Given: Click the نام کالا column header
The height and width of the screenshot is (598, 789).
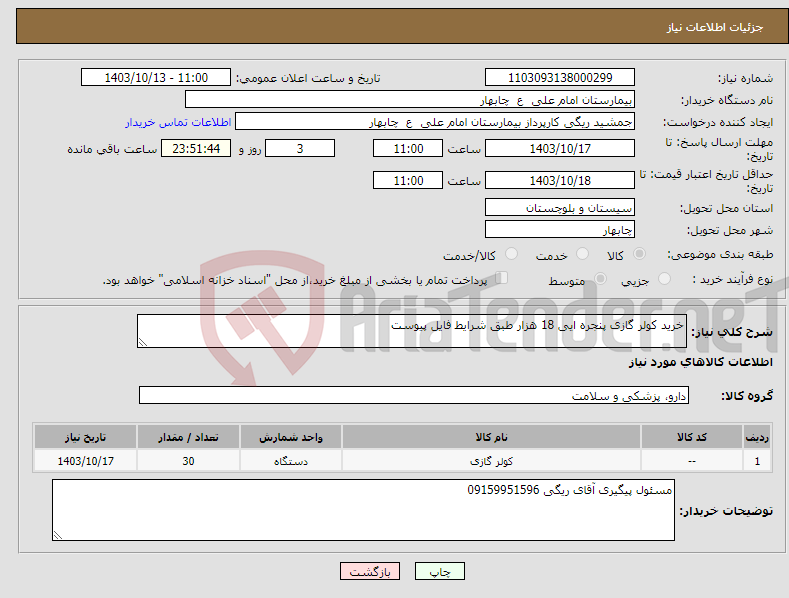Looking at the screenshot, I should coord(491,437).
